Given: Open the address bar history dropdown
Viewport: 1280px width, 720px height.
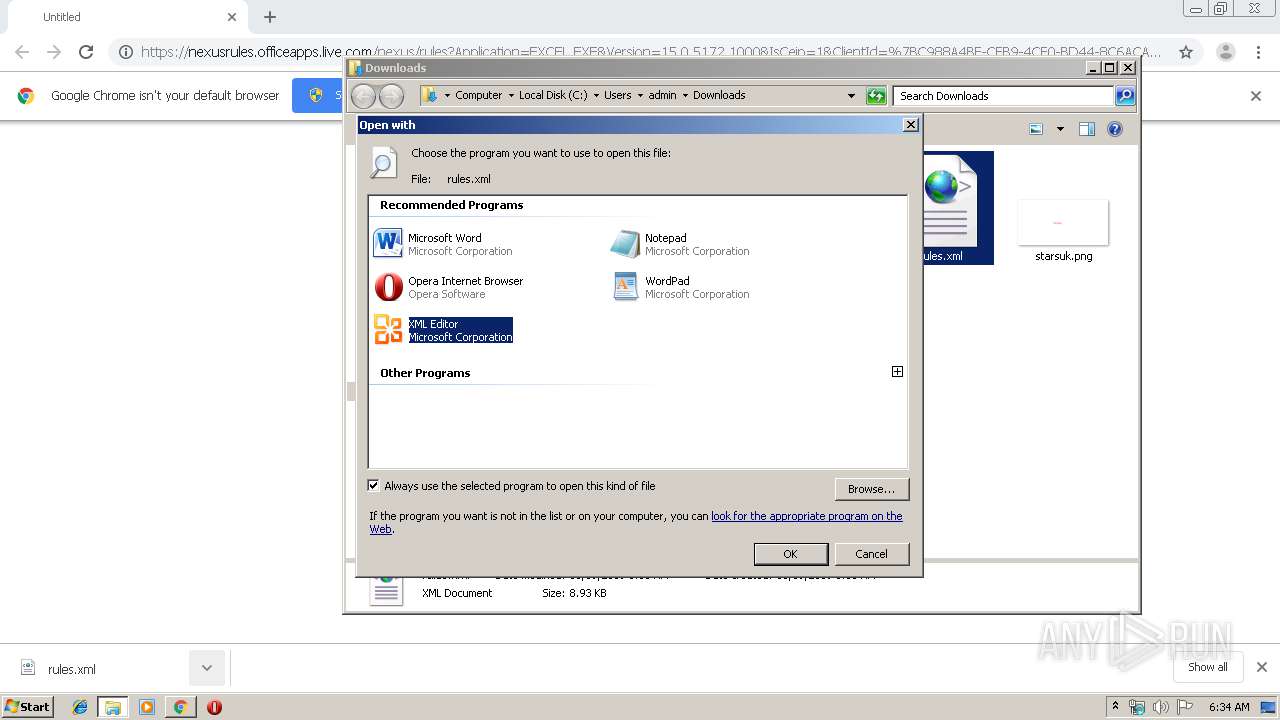Looking at the screenshot, I should [x=851, y=96].
